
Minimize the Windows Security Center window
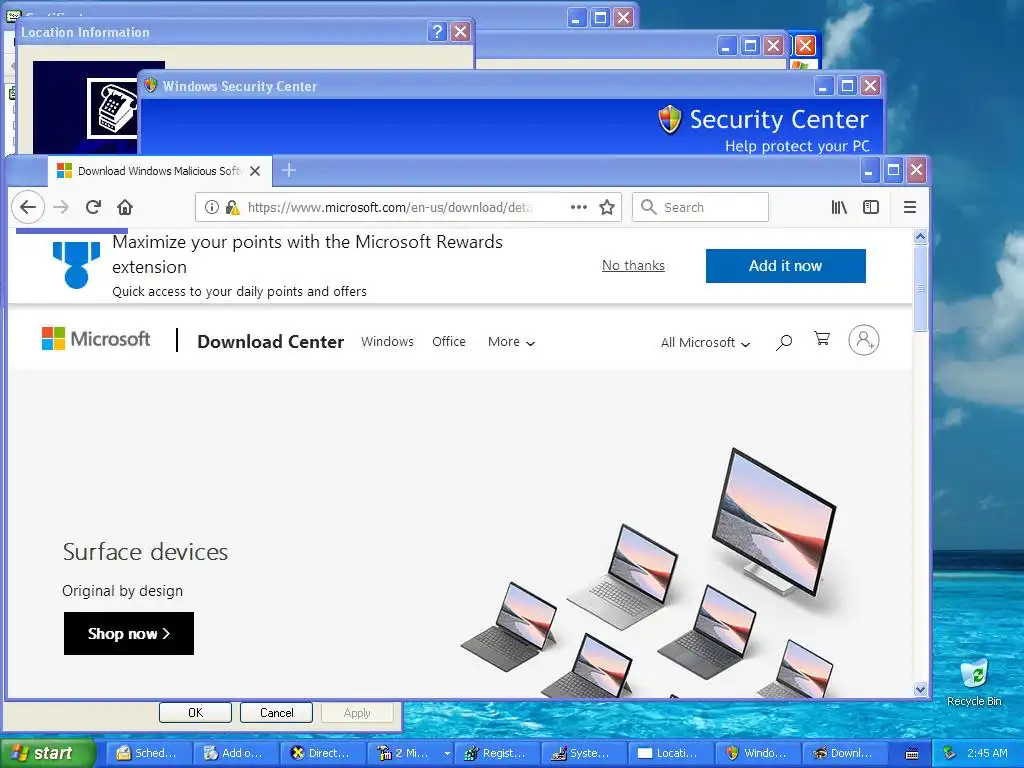pos(824,86)
